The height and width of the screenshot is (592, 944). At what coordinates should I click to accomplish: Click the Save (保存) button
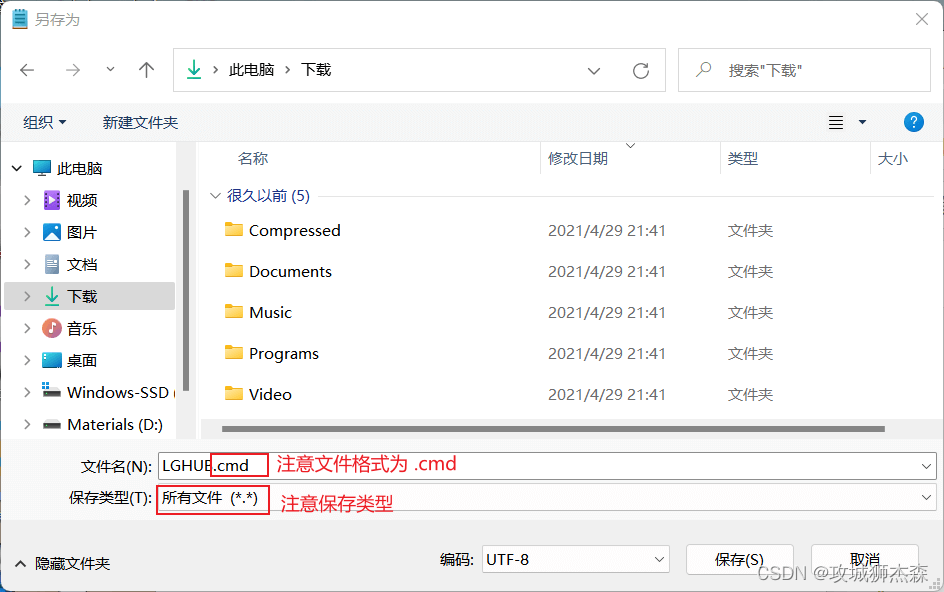tap(739, 560)
